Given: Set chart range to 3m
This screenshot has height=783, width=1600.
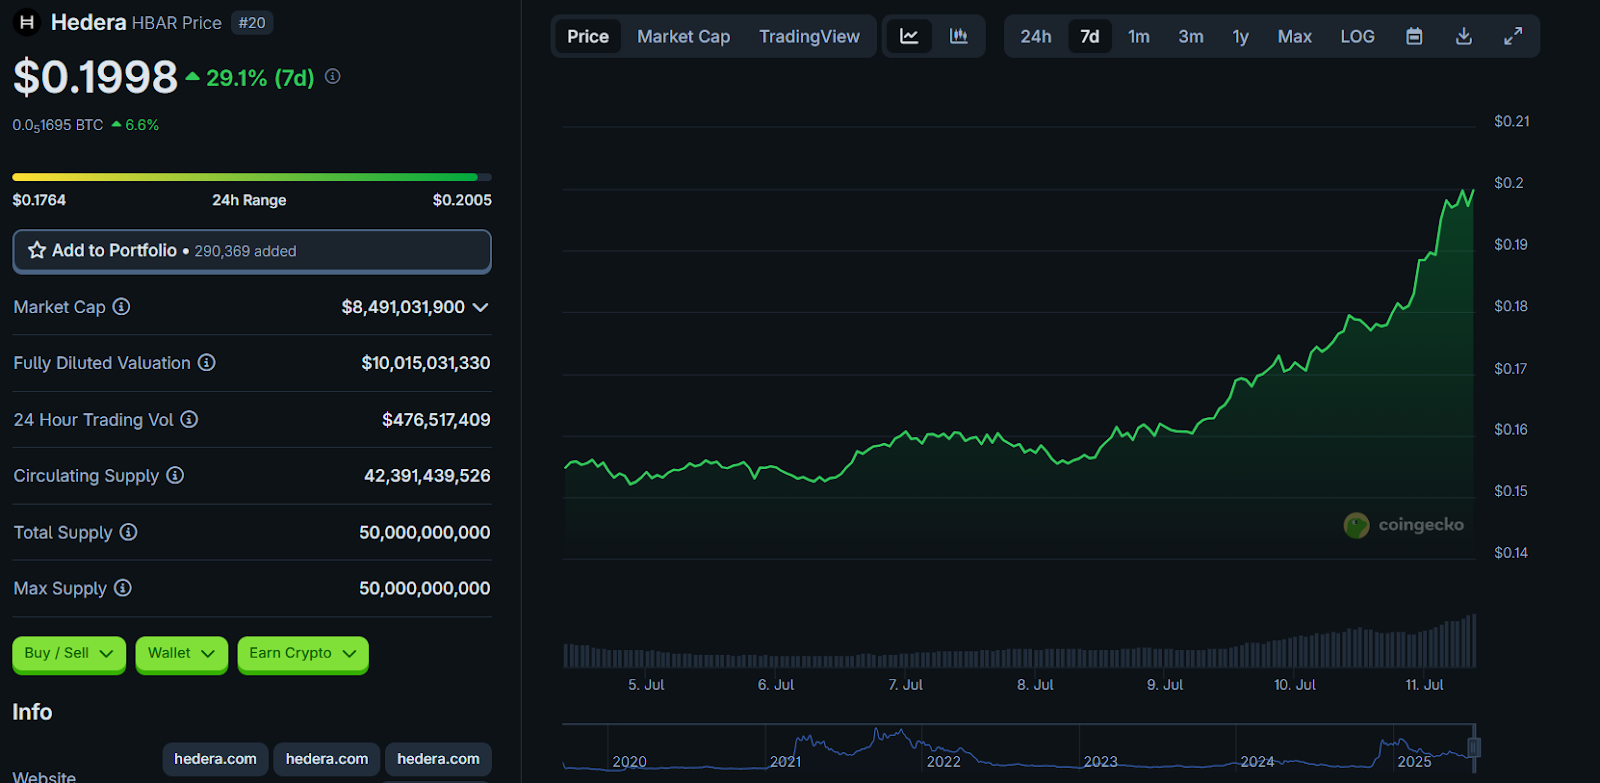Looking at the screenshot, I should coord(1191,36).
